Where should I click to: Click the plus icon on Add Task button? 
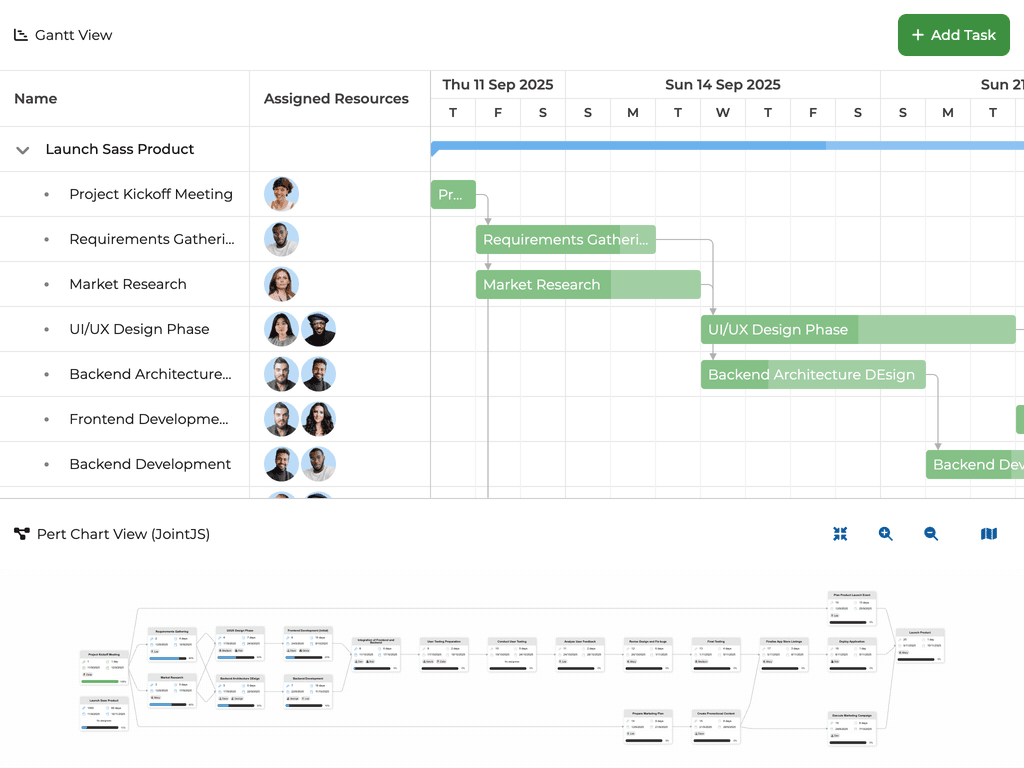[x=919, y=35]
